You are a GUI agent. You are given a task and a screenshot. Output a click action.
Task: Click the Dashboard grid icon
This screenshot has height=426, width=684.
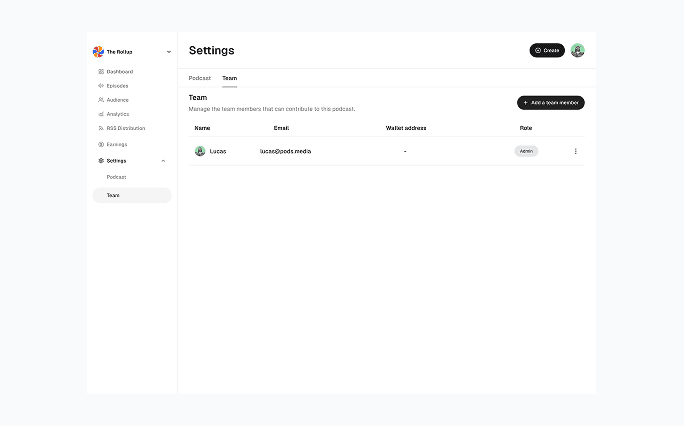pyautogui.click(x=101, y=72)
